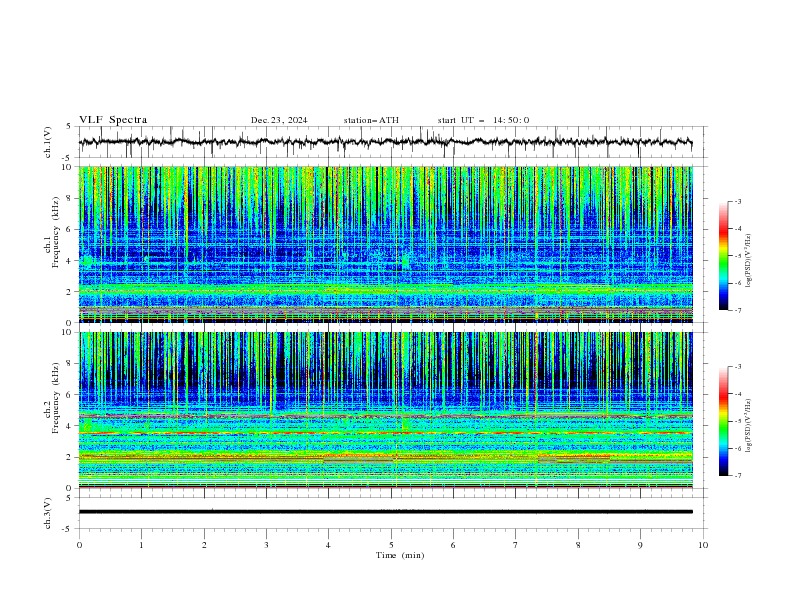The height and width of the screenshot is (612, 792).
Task: Click time axis tick label 5
Action: click(391, 545)
